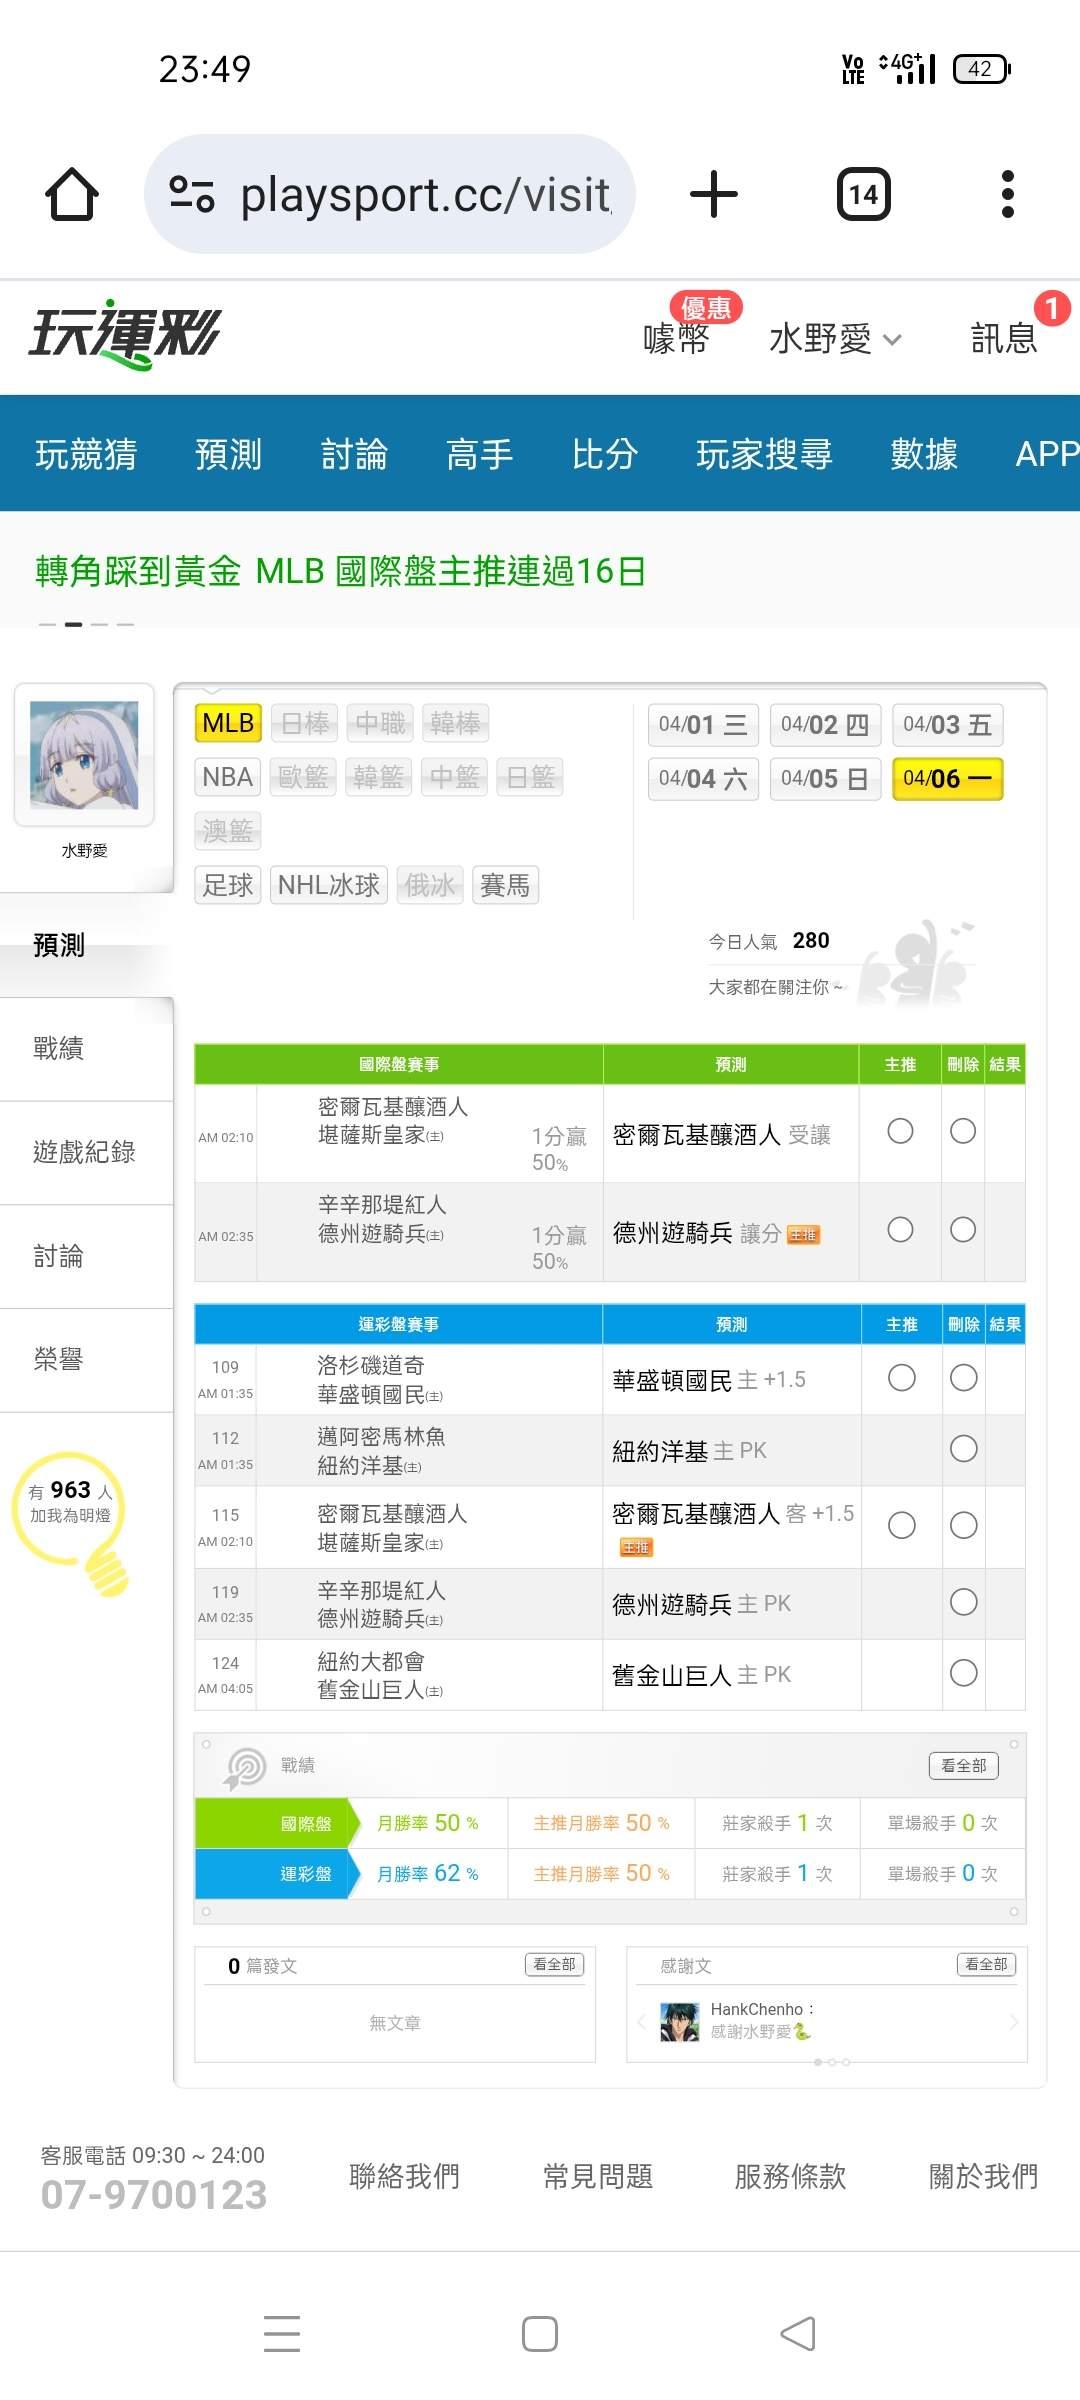The width and height of the screenshot is (1080, 2400).
Task: Open a new browser tab
Action: point(714,194)
